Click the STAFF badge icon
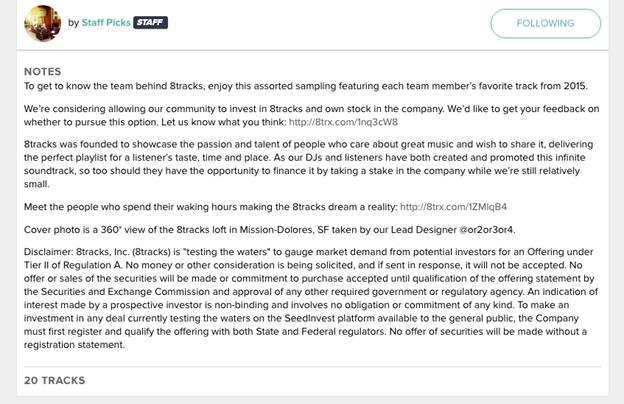624x404 pixels. 150,22
